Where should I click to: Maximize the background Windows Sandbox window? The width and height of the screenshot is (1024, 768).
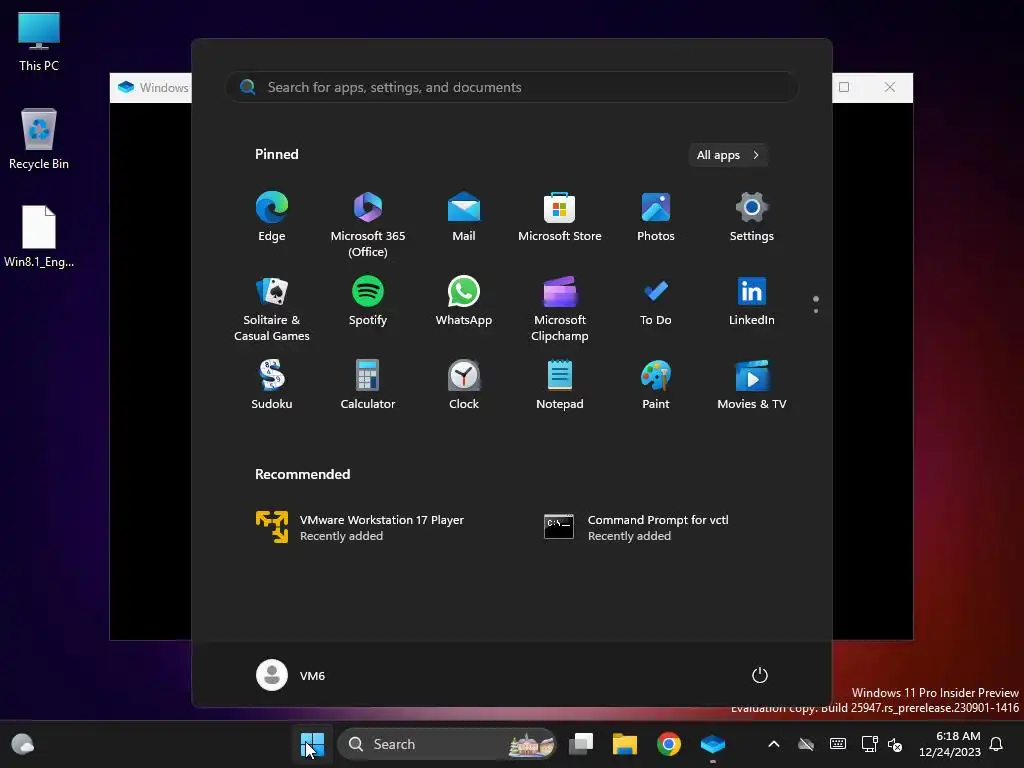[x=844, y=87]
